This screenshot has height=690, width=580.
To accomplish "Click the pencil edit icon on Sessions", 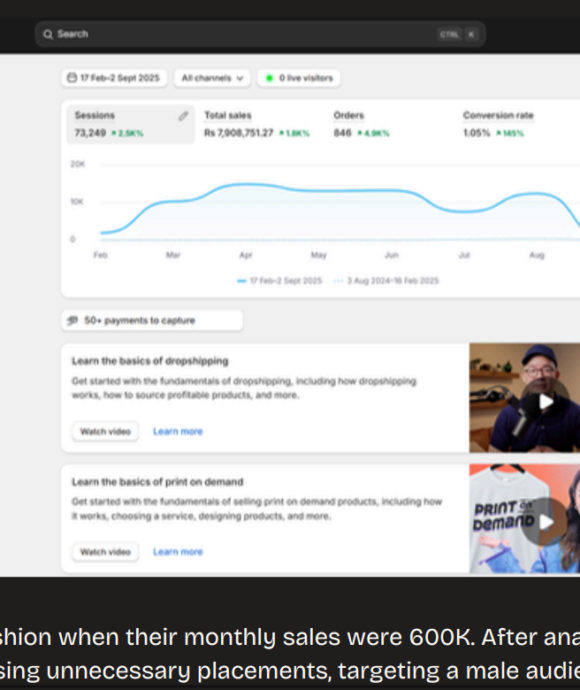I will tap(183, 116).
